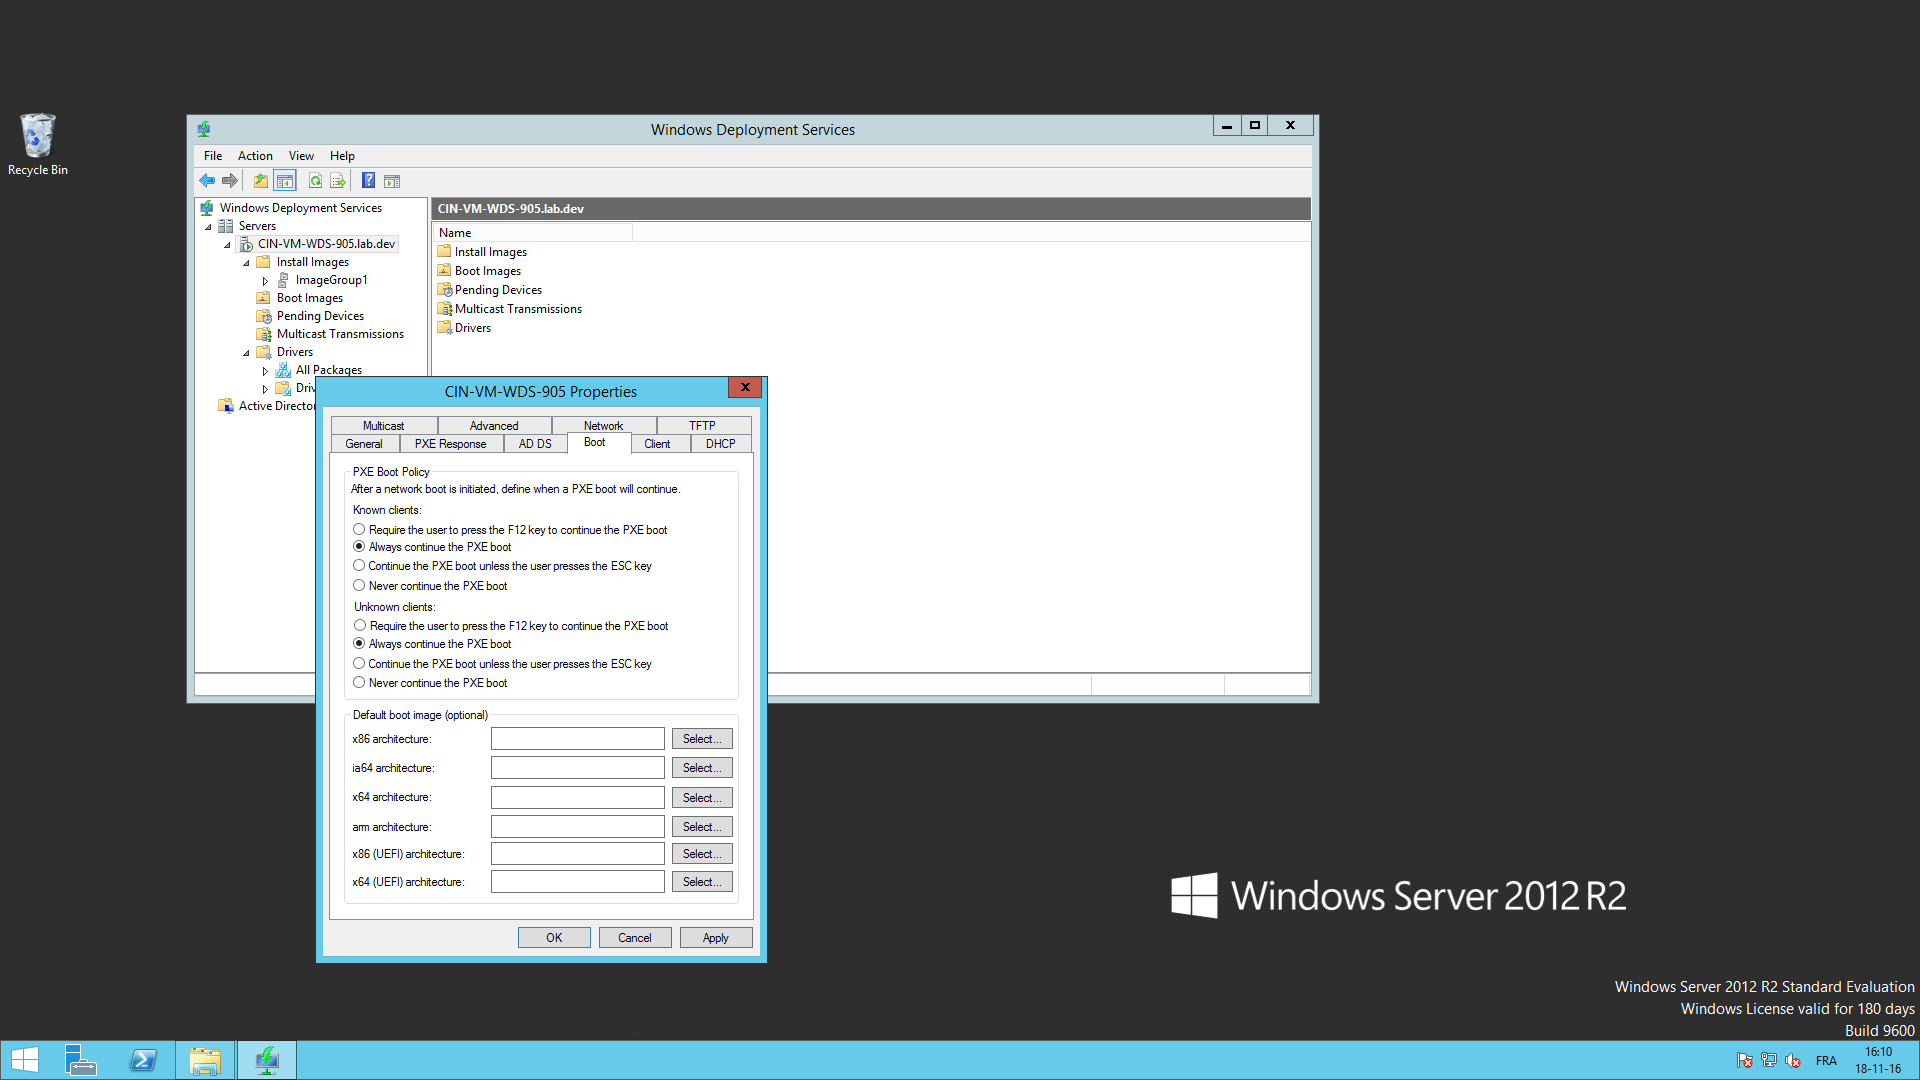Unknown clients: Never continue the PXE boot
This screenshot has width=1920, height=1080.
[359, 683]
